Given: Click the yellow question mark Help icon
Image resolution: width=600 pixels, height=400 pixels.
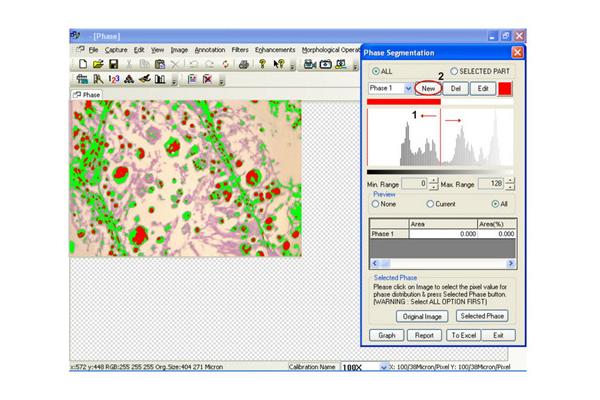Looking at the screenshot, I should (262, 64).
